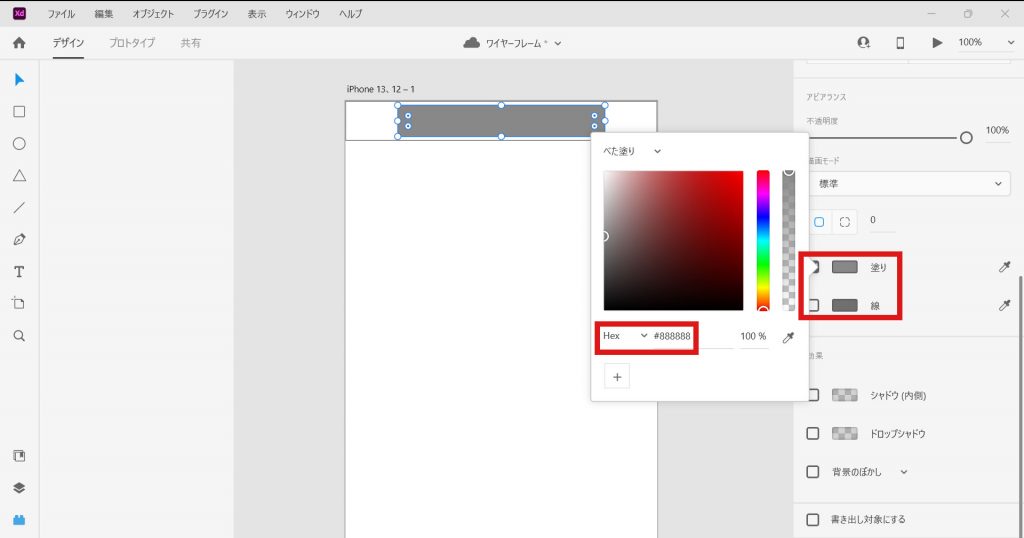The width and height of the screenshot is (1024, 538).
Task: Open the invite to document user icon
Action: (x=863, y=42)
